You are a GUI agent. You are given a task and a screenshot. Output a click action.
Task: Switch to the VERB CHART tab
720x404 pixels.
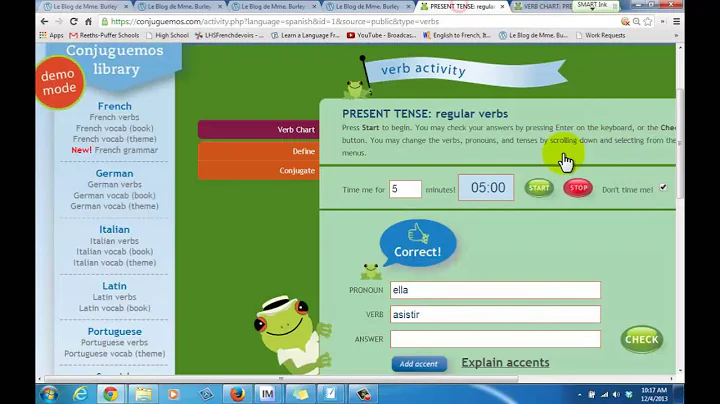coord(544,6)
